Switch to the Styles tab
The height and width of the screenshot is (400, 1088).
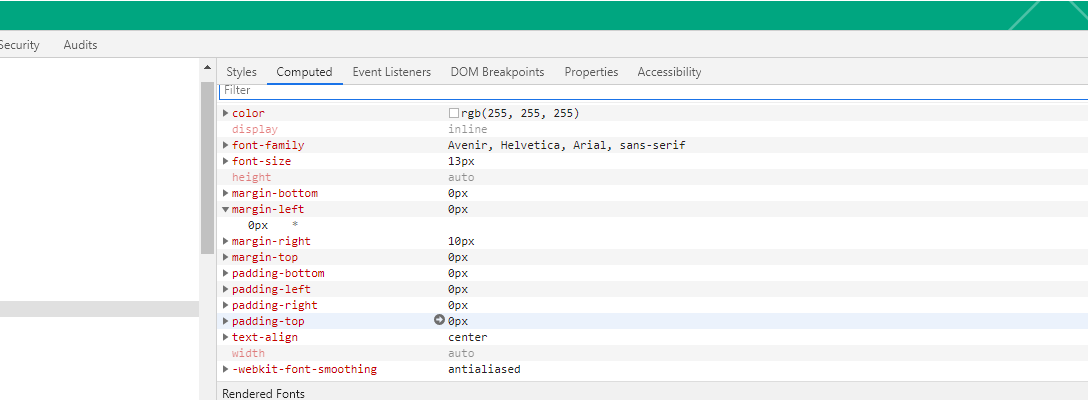(x=241, y=72)
